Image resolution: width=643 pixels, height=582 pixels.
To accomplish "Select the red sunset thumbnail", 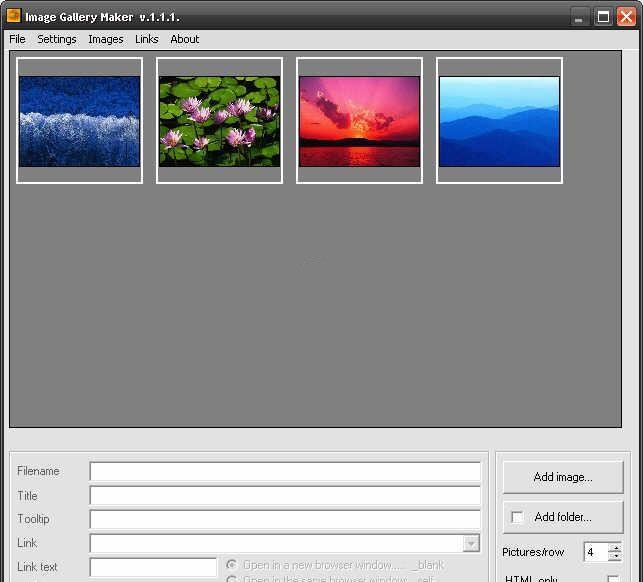I will [x=359, y=121].
